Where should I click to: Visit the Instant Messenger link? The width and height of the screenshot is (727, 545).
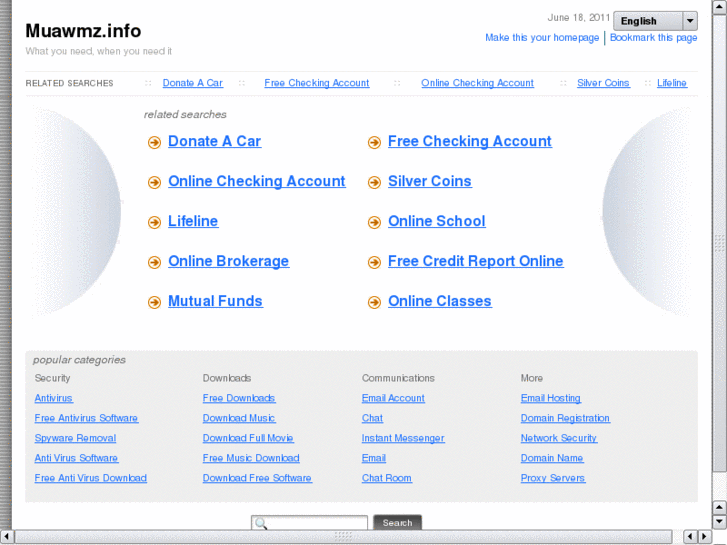pos(402,438)
